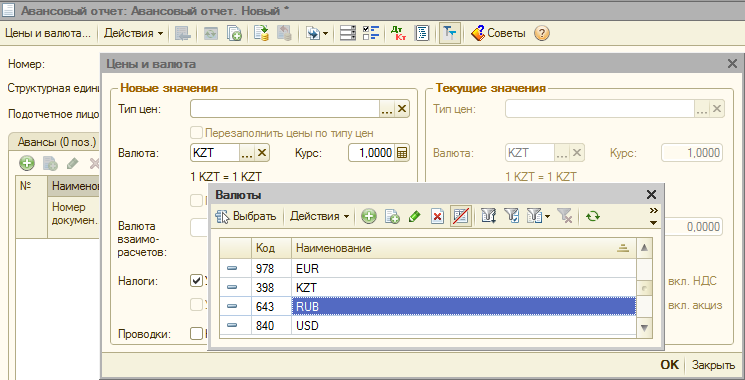This screenshot has width=745, height=380.
Task: Open 'Цены и валюта...' in main toolbar
Action: 47,33
